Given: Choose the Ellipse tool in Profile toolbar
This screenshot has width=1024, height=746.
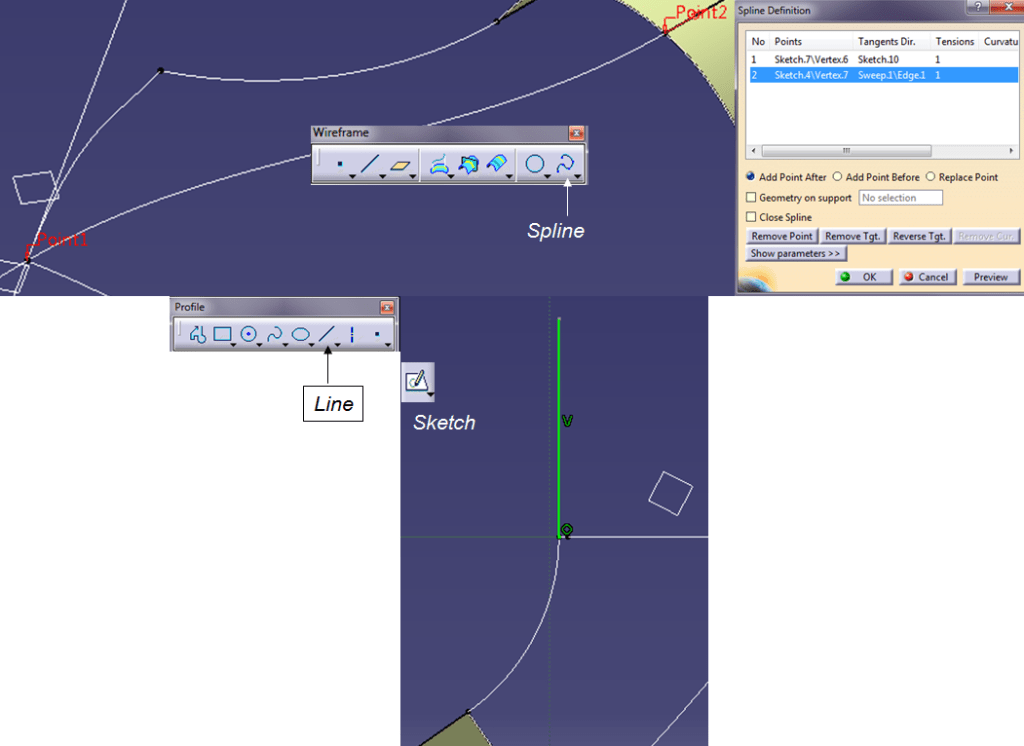Looking at the screenshot, I should [x=300, y=335].
